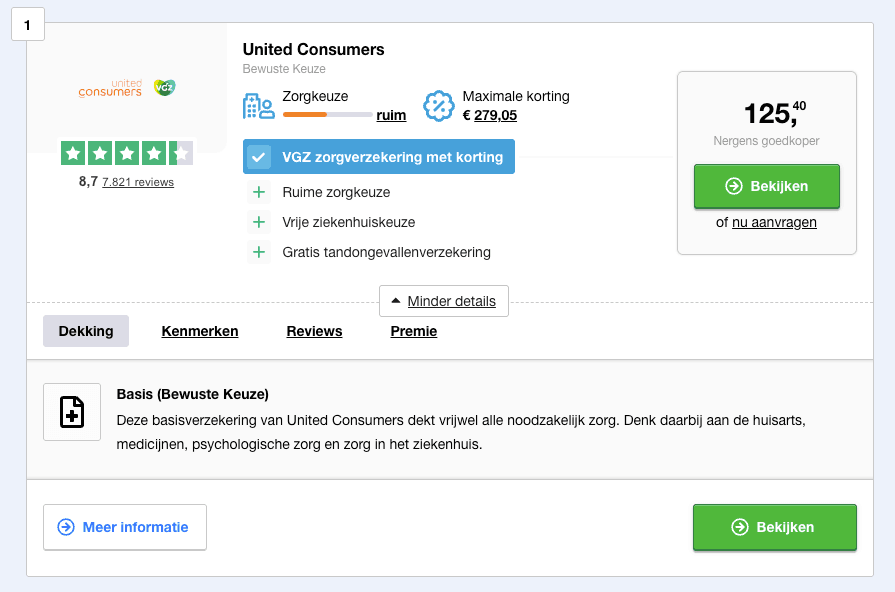Image resolution: width=895 pixels, height=592 pixels.
Task: Click the nu aanvragen link
Action: (x=775, y=222)
